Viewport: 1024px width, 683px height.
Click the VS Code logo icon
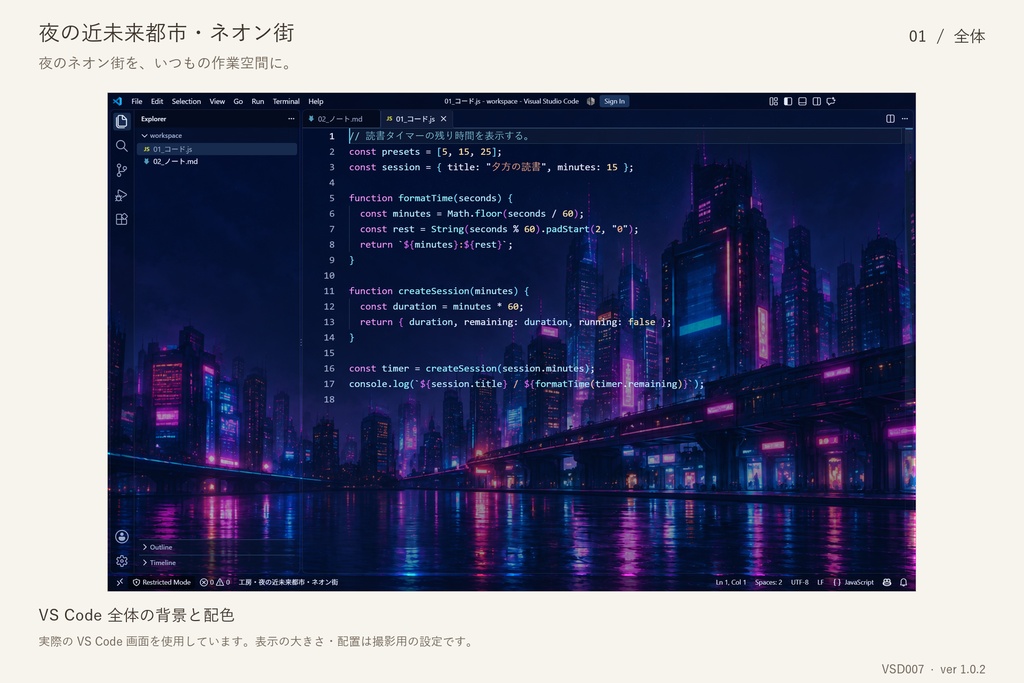[x=118, y=101]
